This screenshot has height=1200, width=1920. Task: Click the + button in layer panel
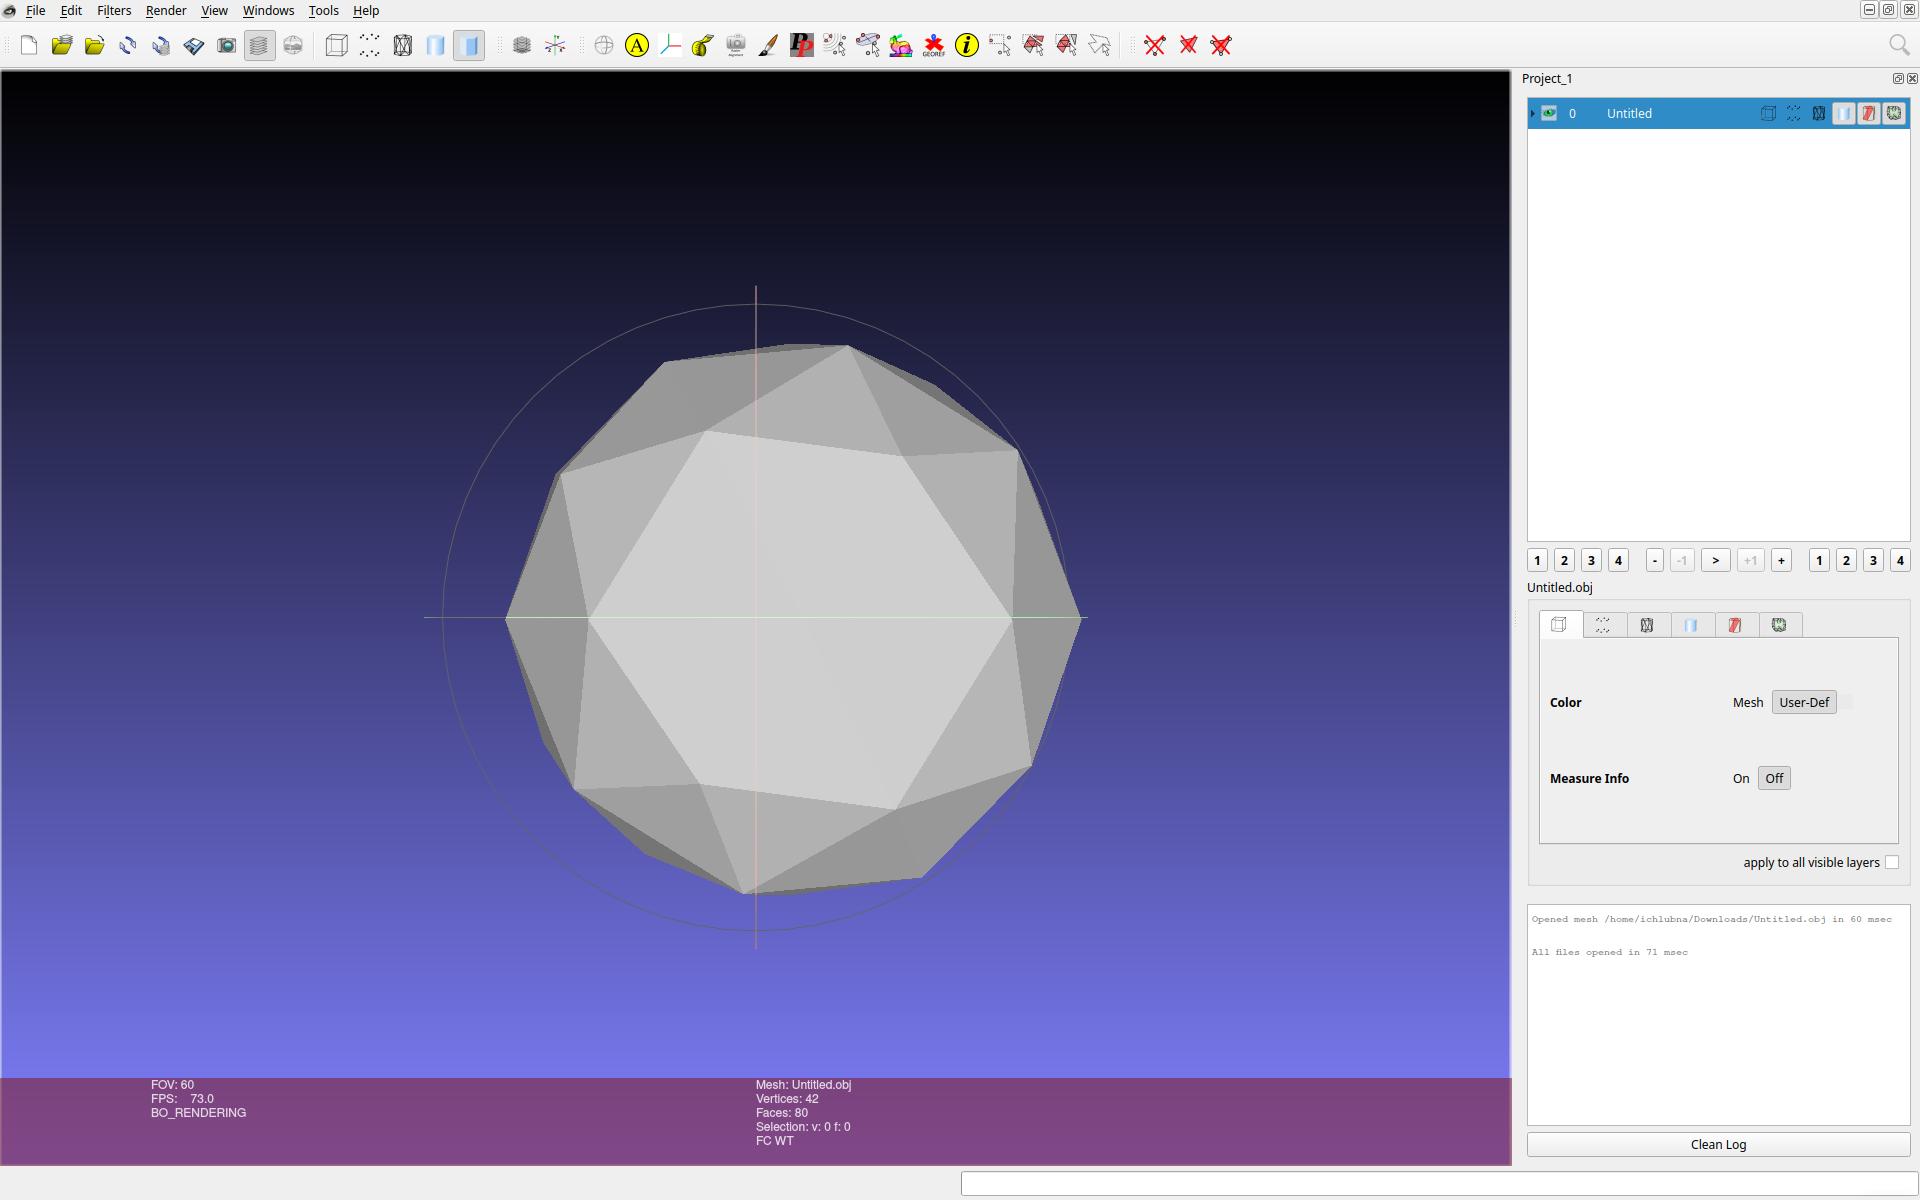coord(1781,560)
